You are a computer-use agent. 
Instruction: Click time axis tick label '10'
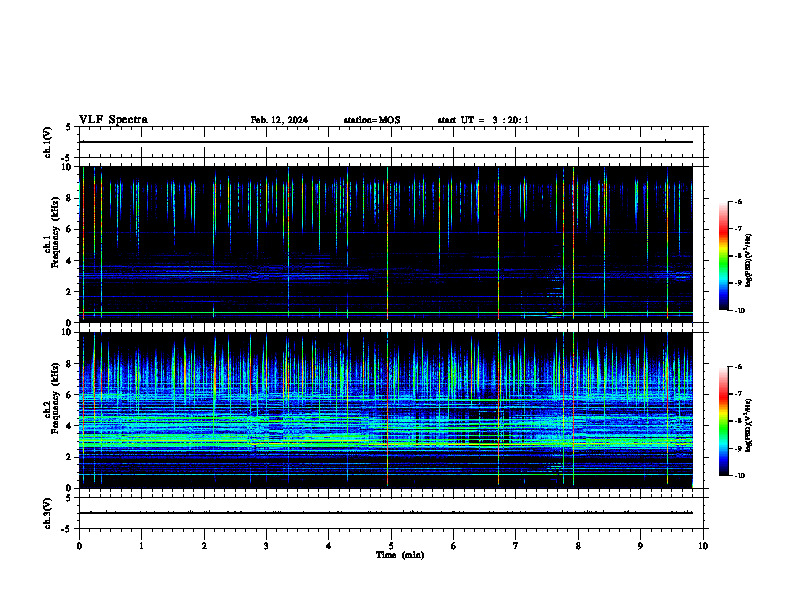click(703, 546)
